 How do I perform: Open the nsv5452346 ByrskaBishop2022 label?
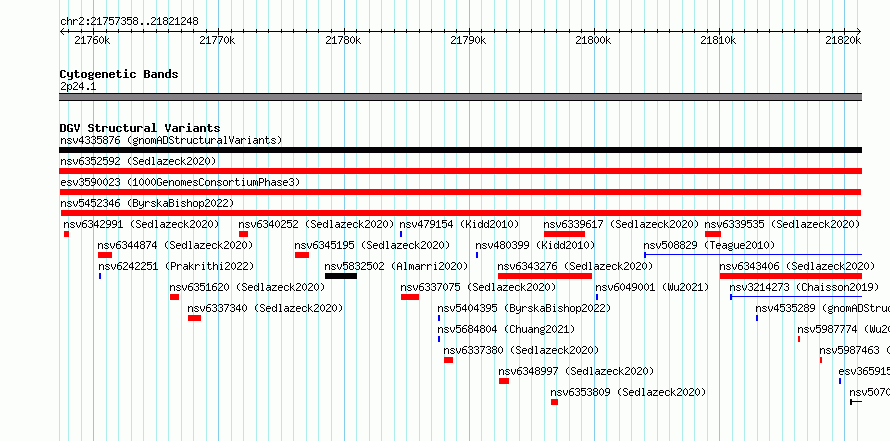(x=147, y=203)
